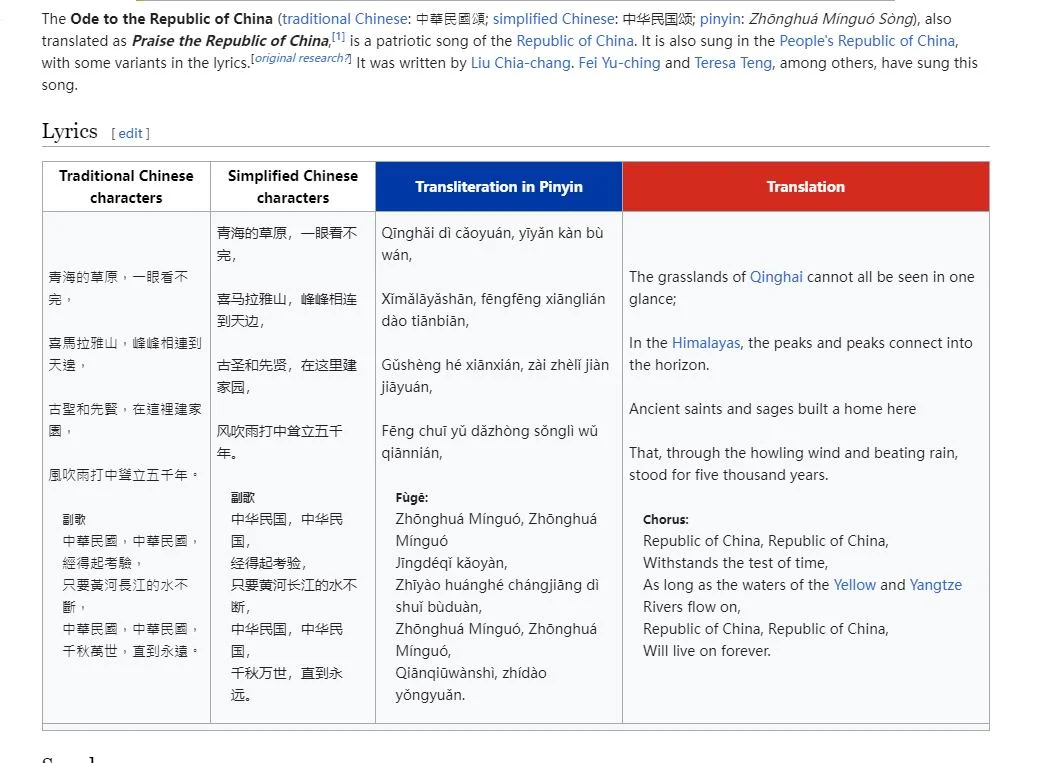Screen dimensions: 1046x763
Task: Follow the Yellow river link
Action: (x=854, y=585)
